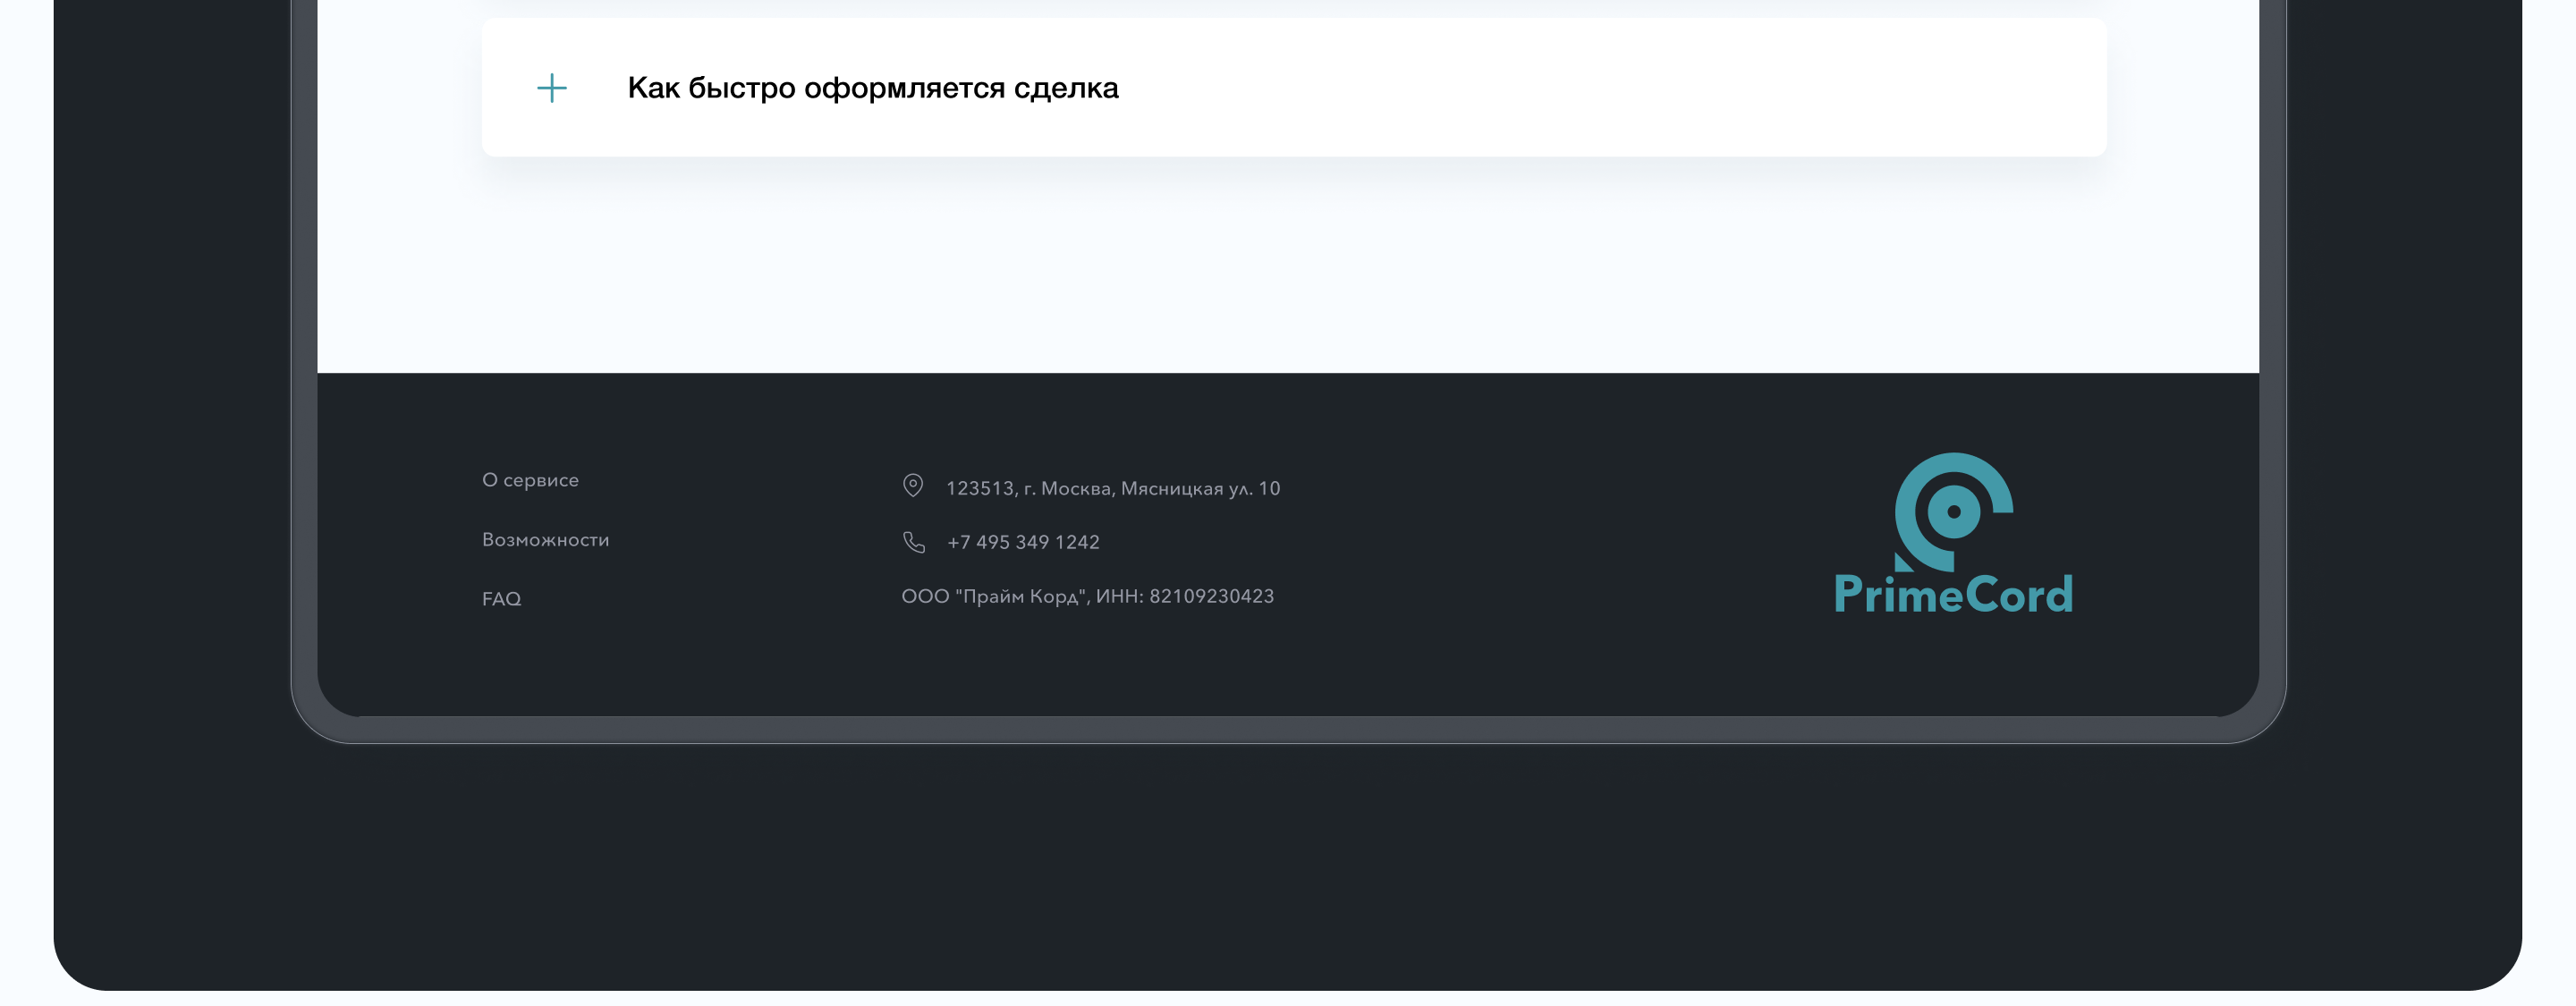Select the postal code 123513
Screen dimensions: 2576x1006
click(979, 489)
